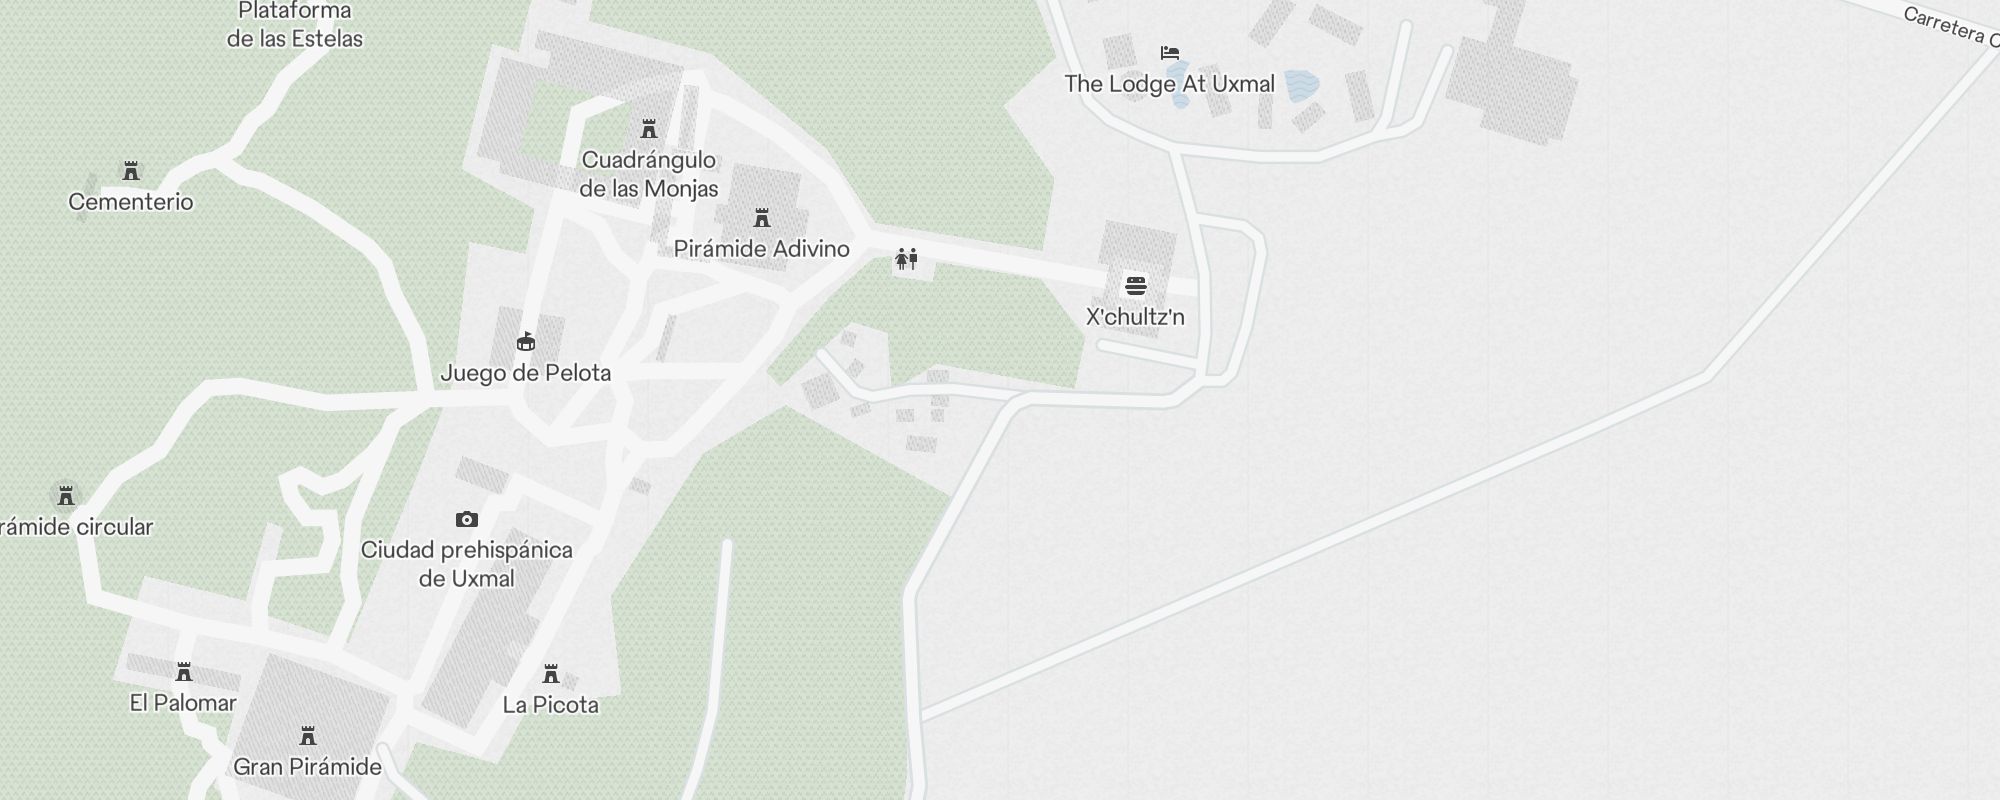Open the restroom icon marker
This screenshot has height=800, width=2000.
click(x=907, y=260)
